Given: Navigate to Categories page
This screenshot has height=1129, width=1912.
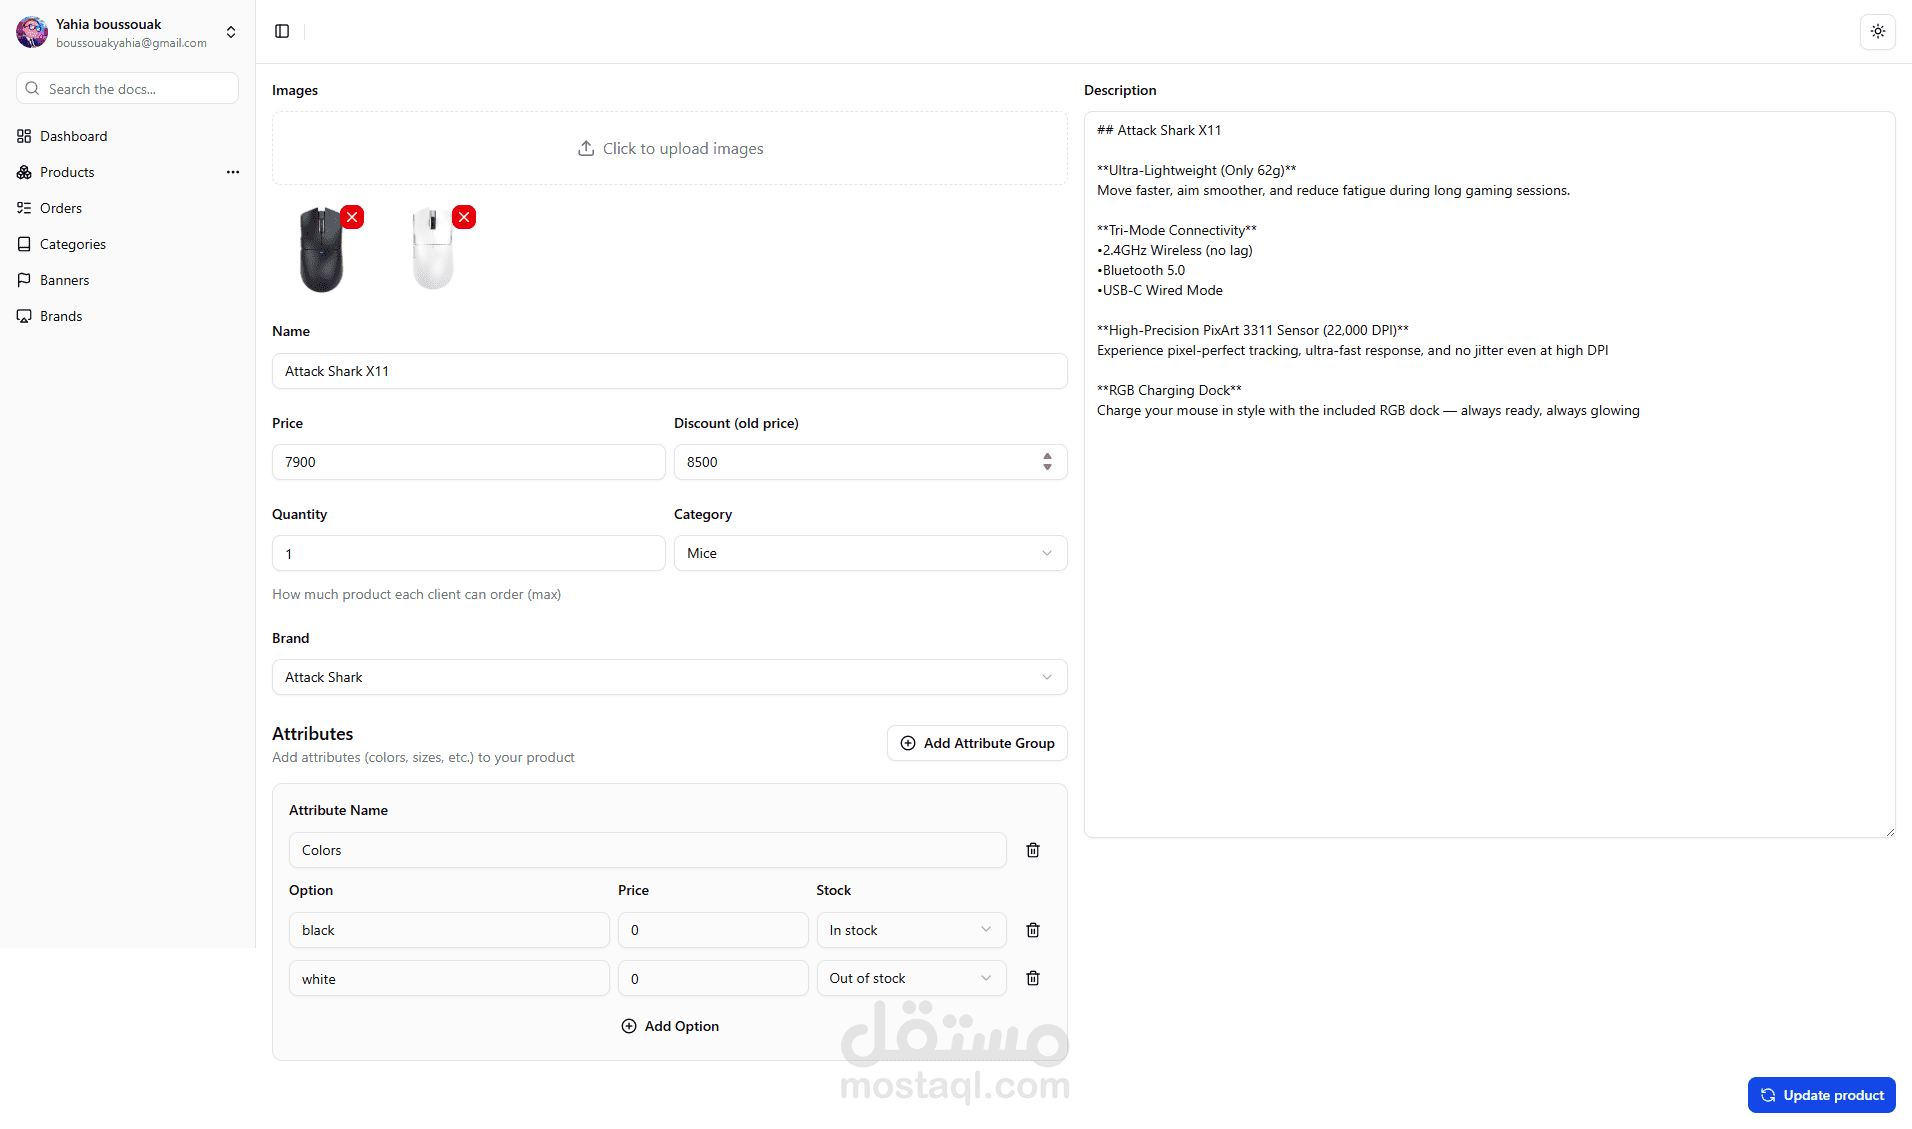Looking at the screenshot, I should (128, 244).
